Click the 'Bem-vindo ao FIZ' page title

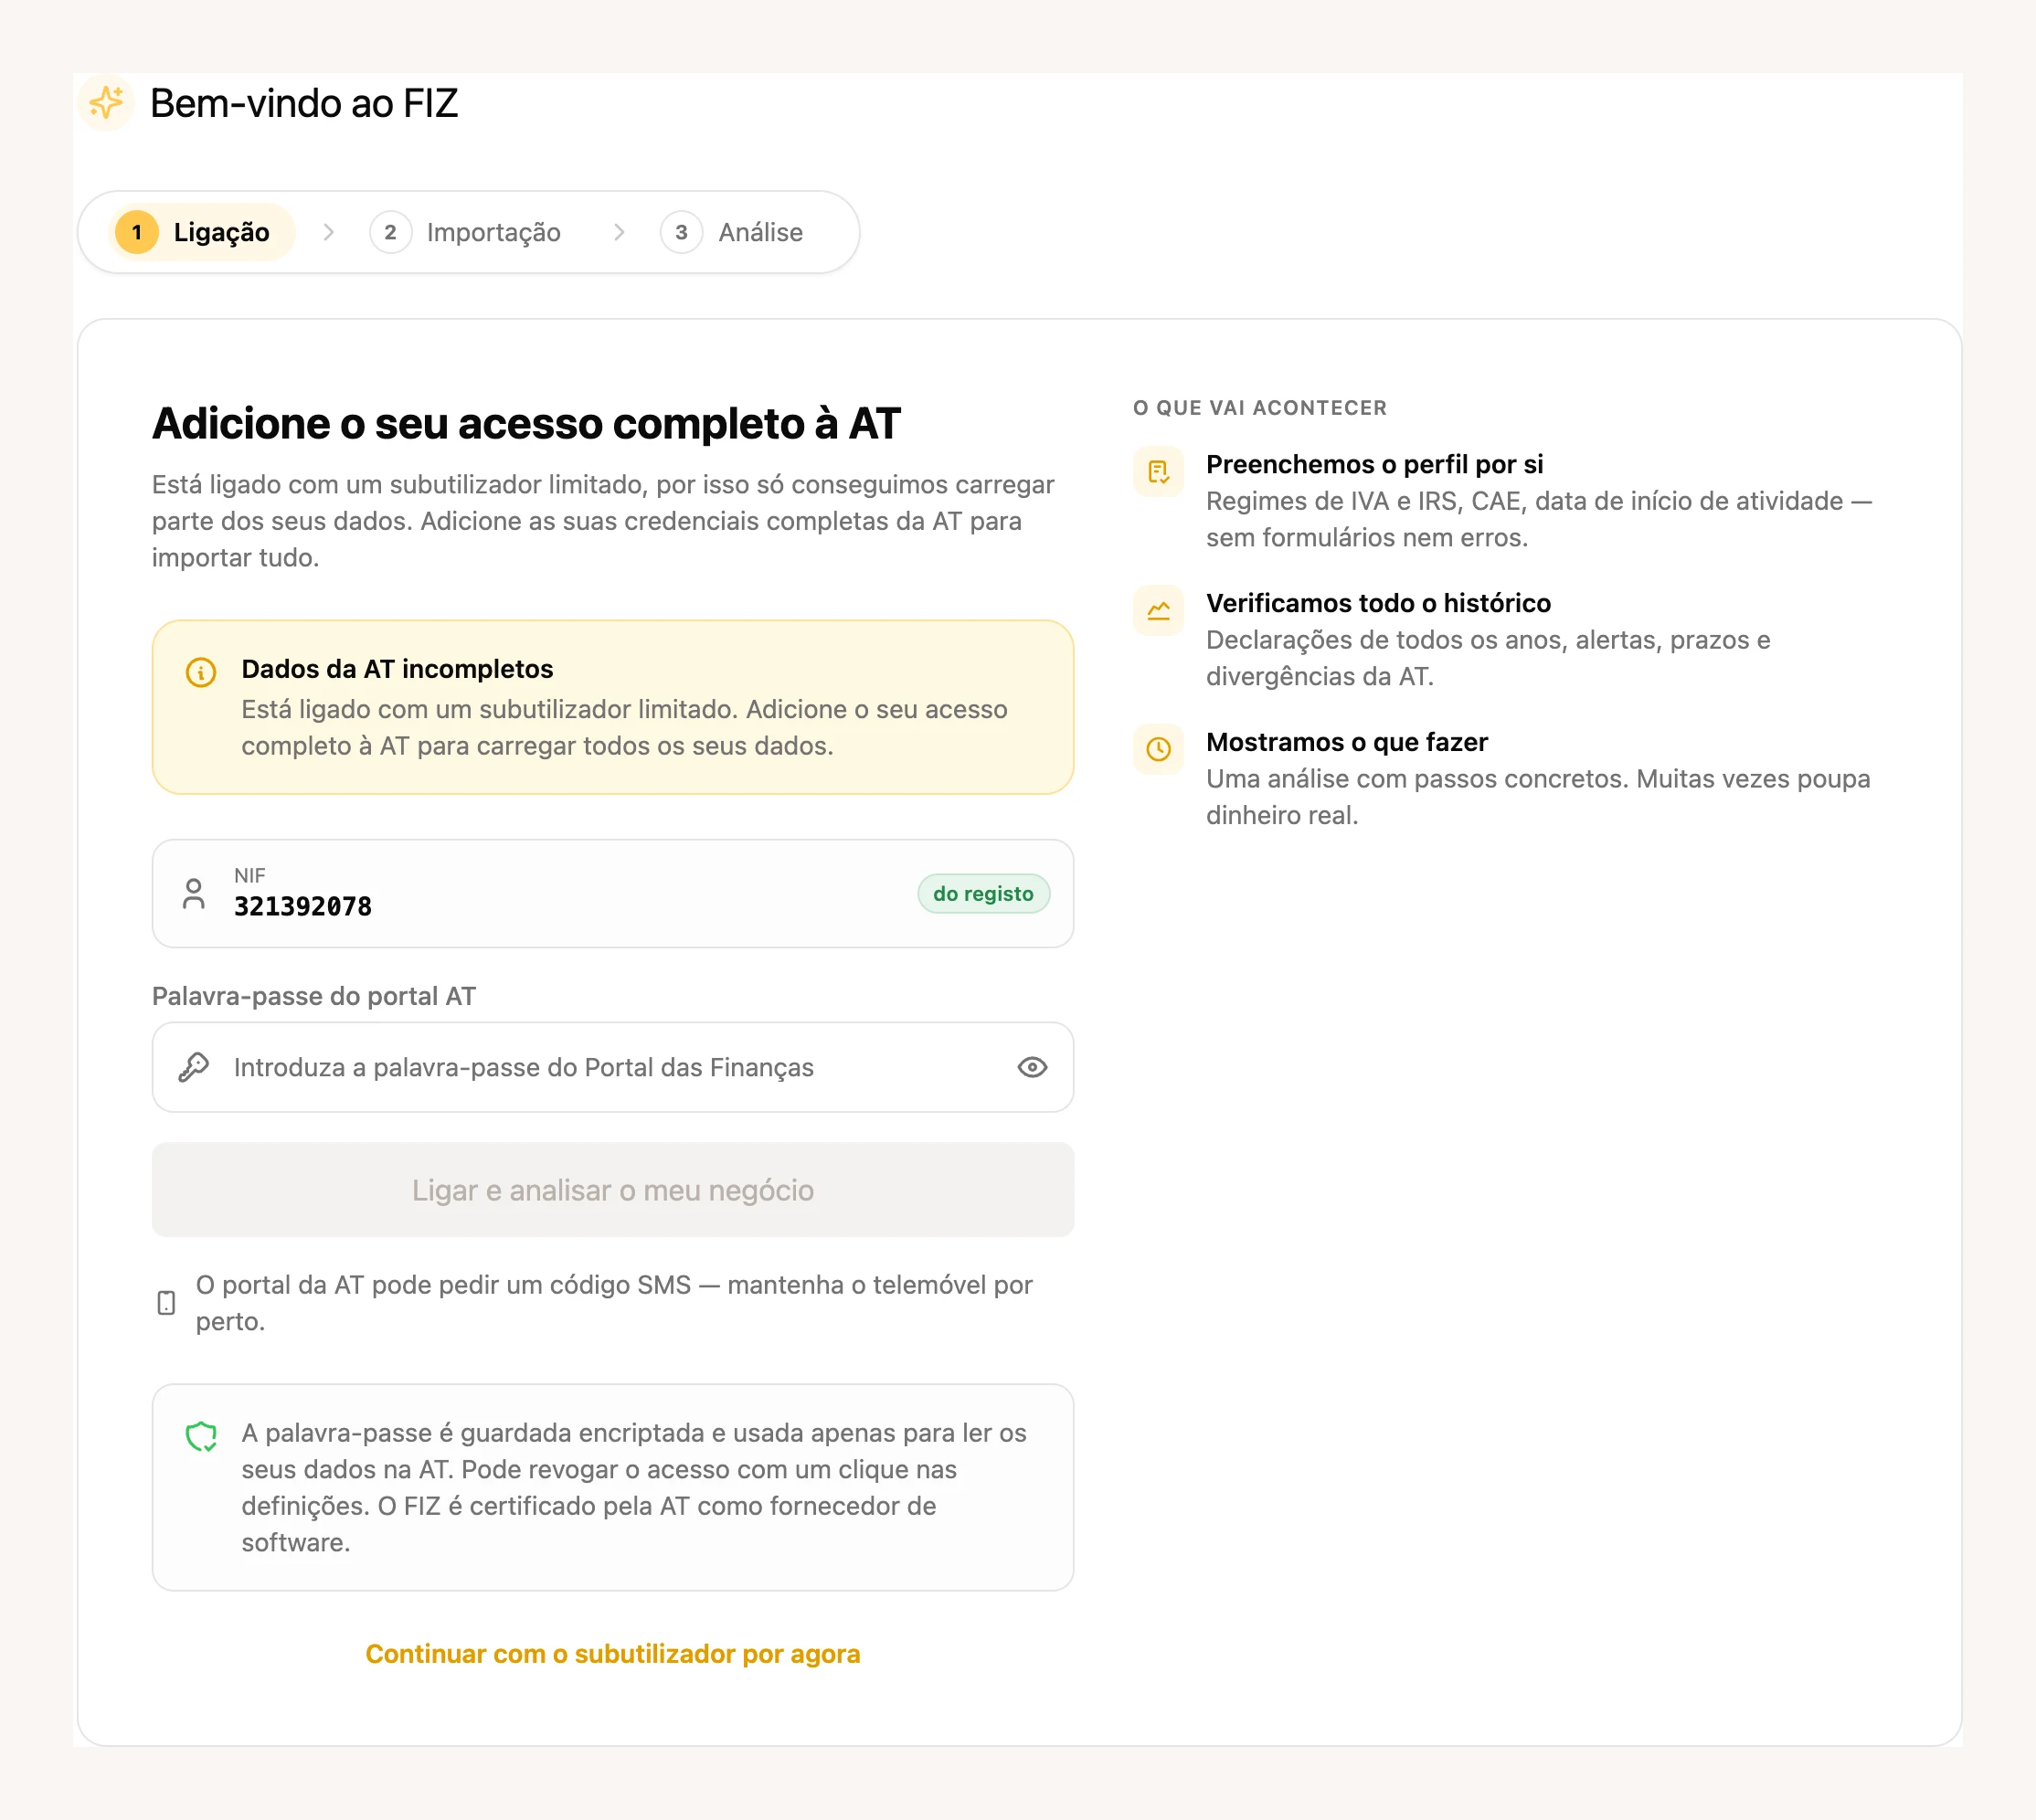click(304, 103)
